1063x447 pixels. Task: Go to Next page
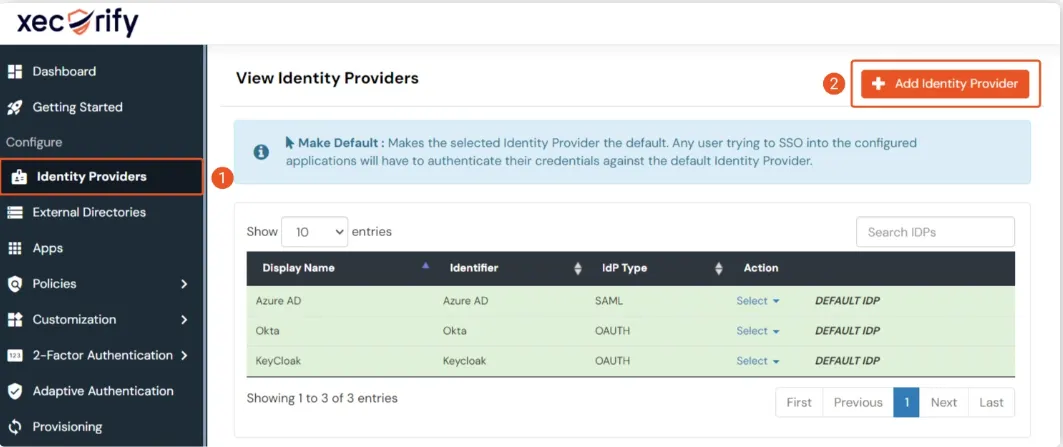click(944, 402)
